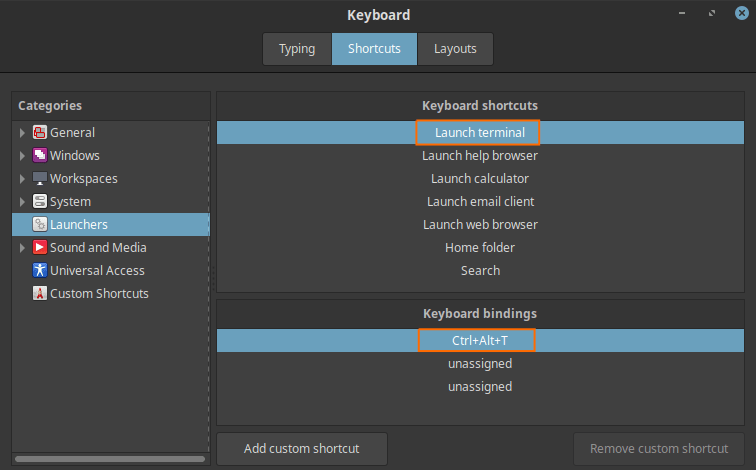
Task: Click the Categories column header
Action: [111, 106]
